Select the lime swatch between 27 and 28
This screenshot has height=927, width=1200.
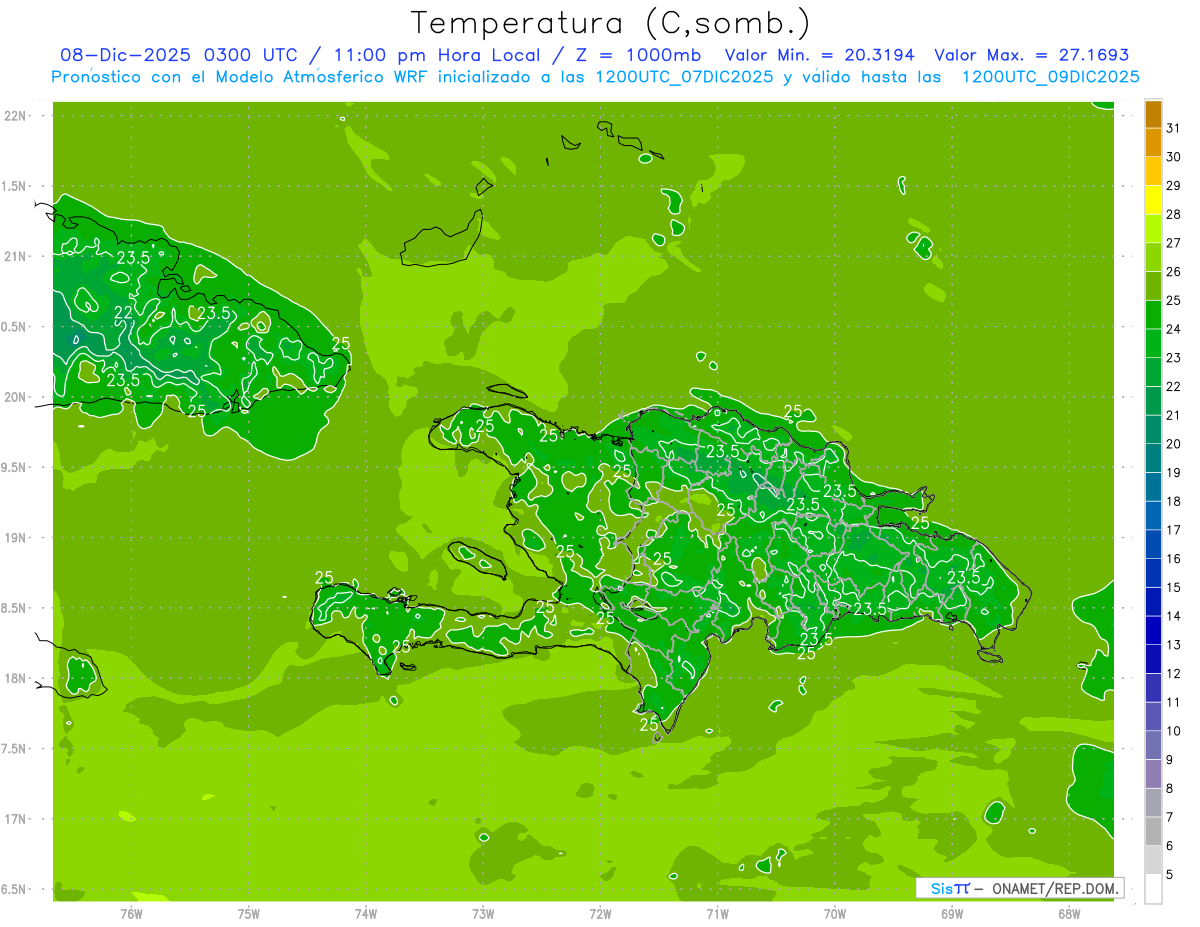pyautogui.click(x=1153, y=229)
